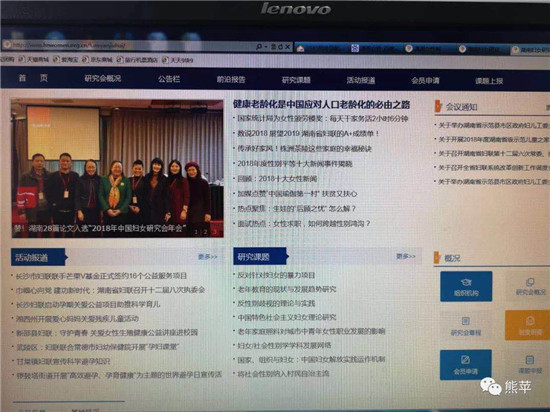
Task: Open 甘棠镇妇联宣传科学备孕知识
Action: 63,361
